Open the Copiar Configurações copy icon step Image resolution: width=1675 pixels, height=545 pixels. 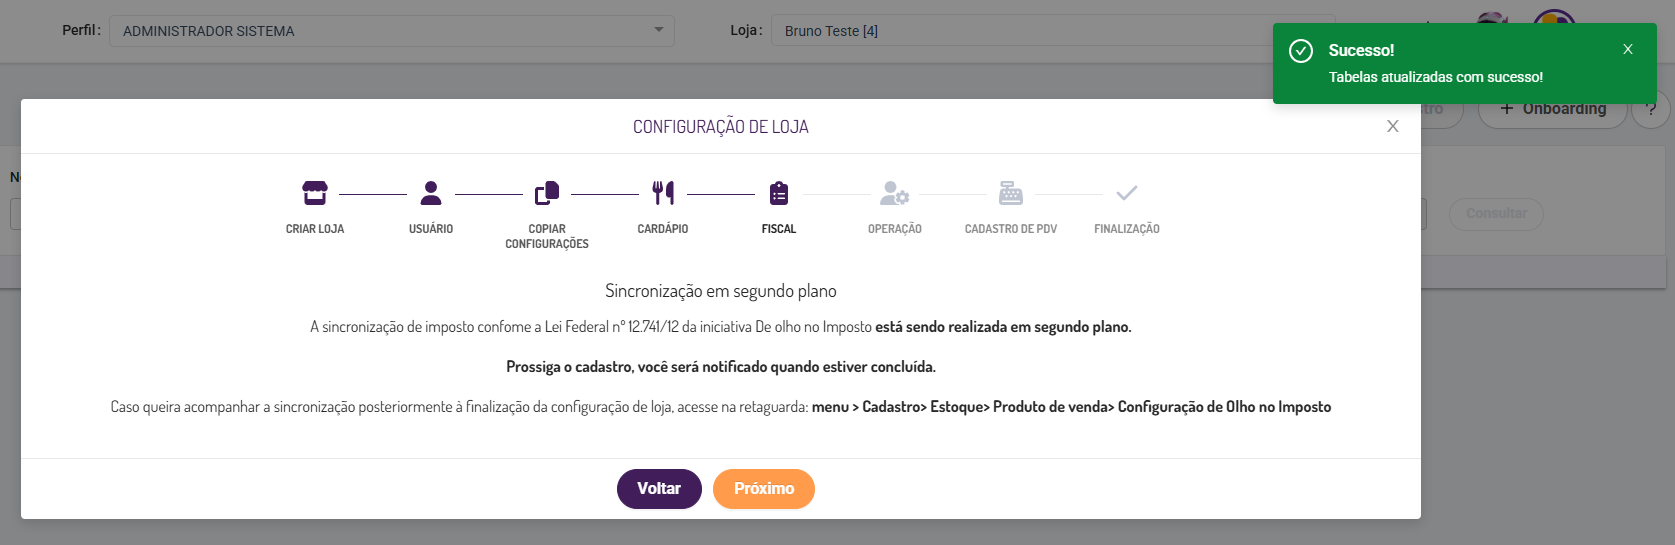point(547,192)
